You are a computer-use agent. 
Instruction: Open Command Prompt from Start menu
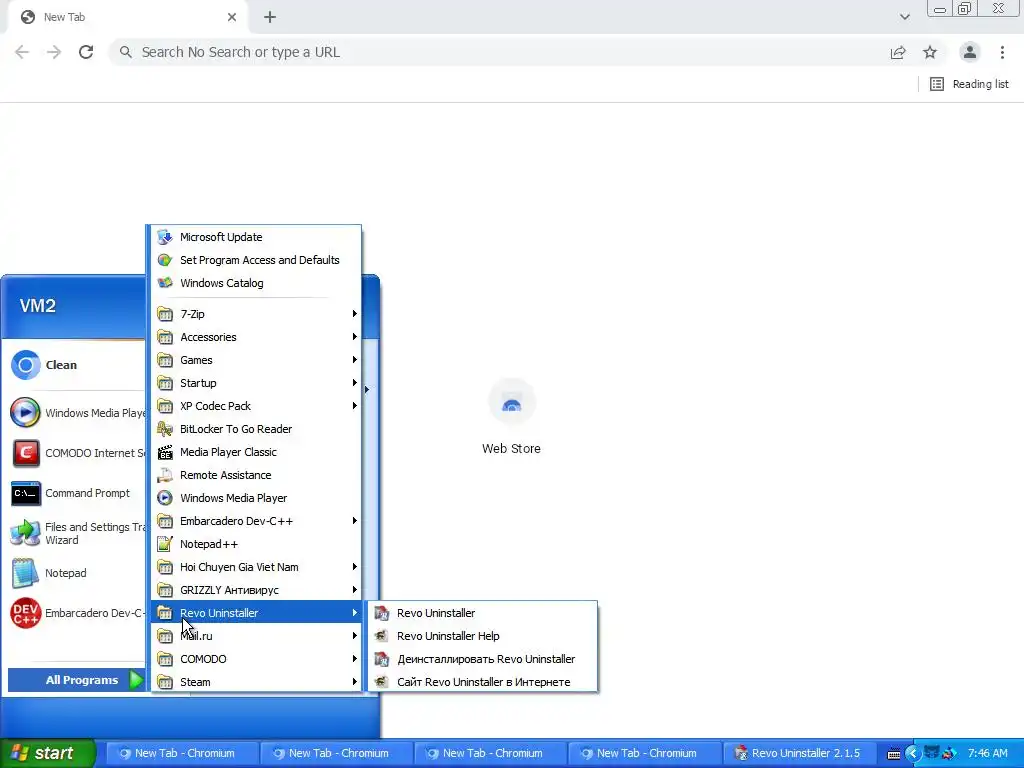click(x=76, y=494)
